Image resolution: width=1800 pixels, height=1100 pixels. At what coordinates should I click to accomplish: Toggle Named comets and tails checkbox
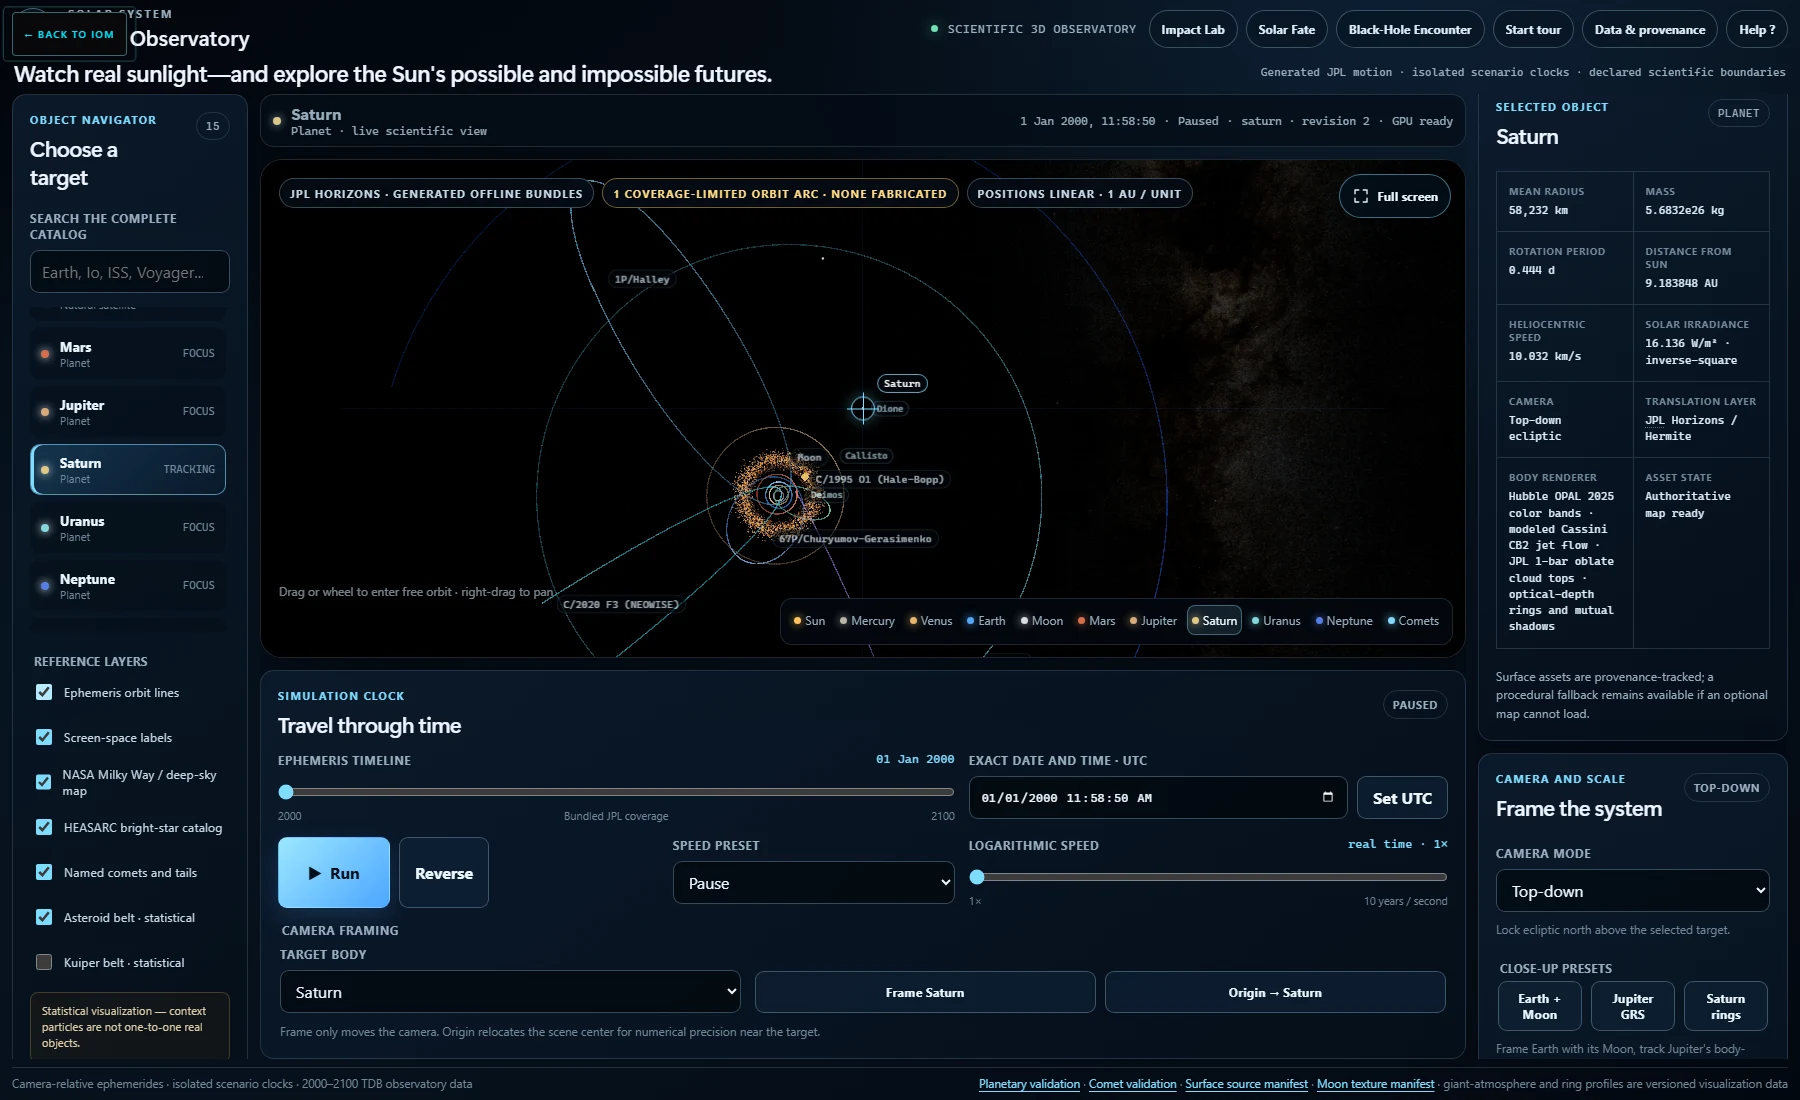(x=44, y=872)
